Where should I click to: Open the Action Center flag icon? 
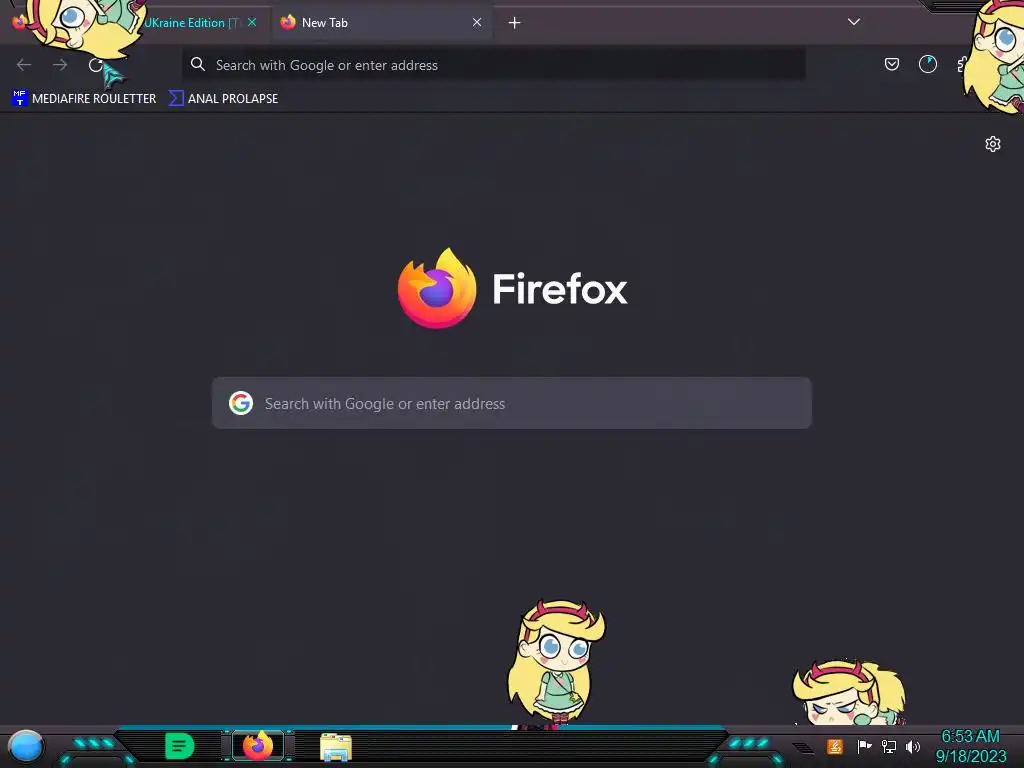(x=864, y=746)
